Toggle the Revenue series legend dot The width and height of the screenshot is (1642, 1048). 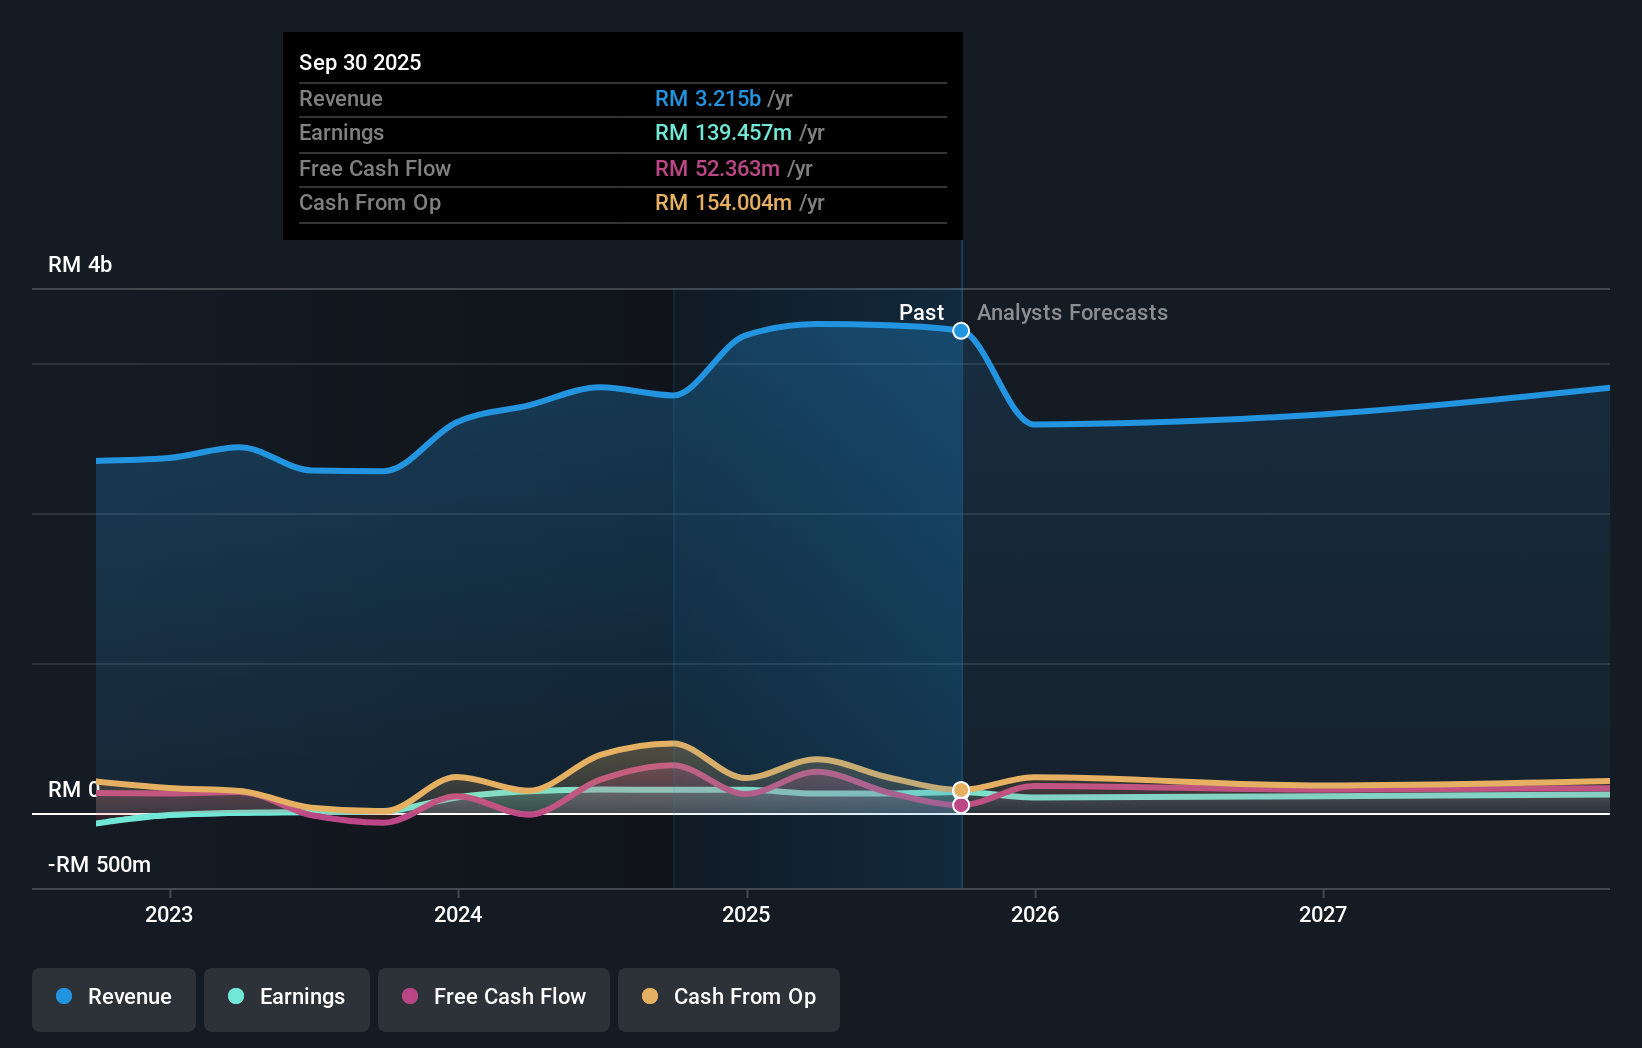(62, 997)
